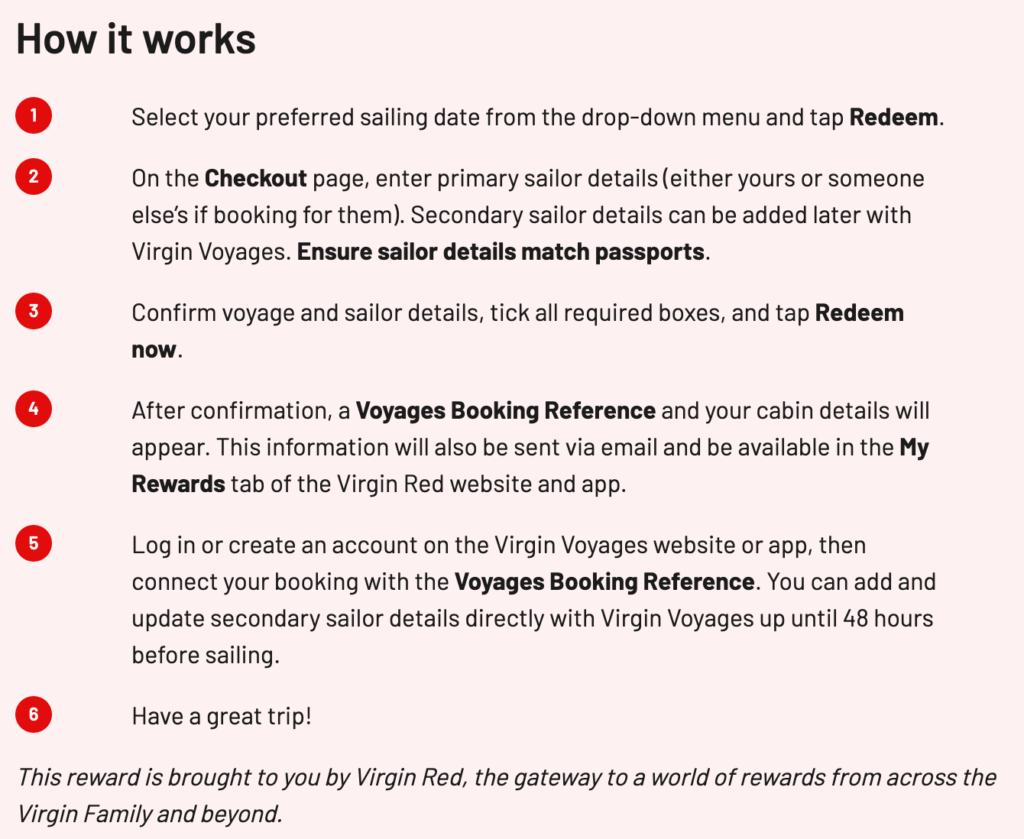The image size is (1024, 839).
Task: Click the red step 1 number badge
Action: (x=34, y=116)
